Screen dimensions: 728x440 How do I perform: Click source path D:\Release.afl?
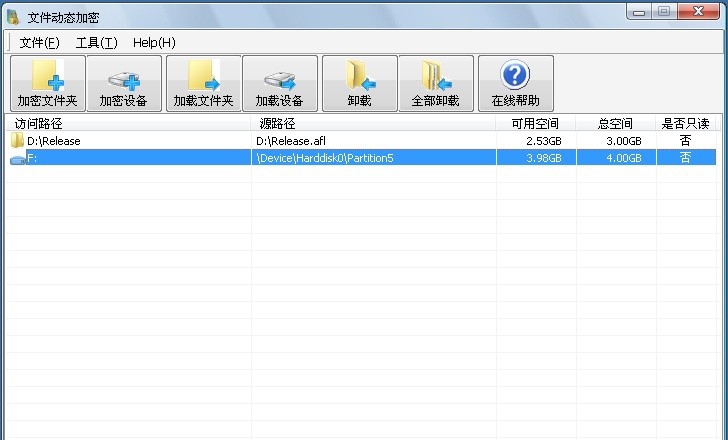291,141
